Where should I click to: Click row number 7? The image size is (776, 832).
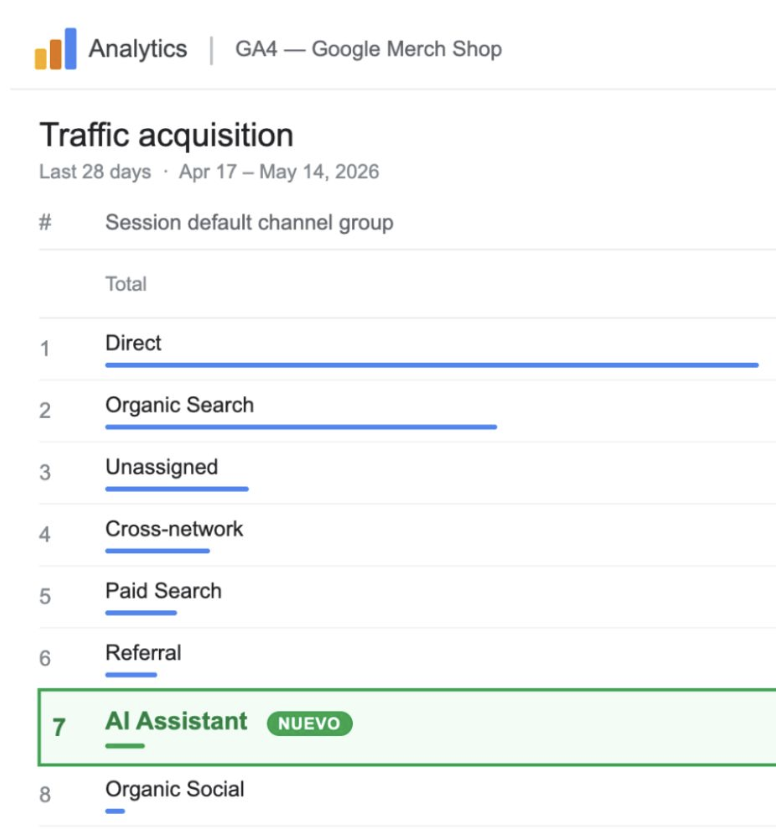[59, 727]
